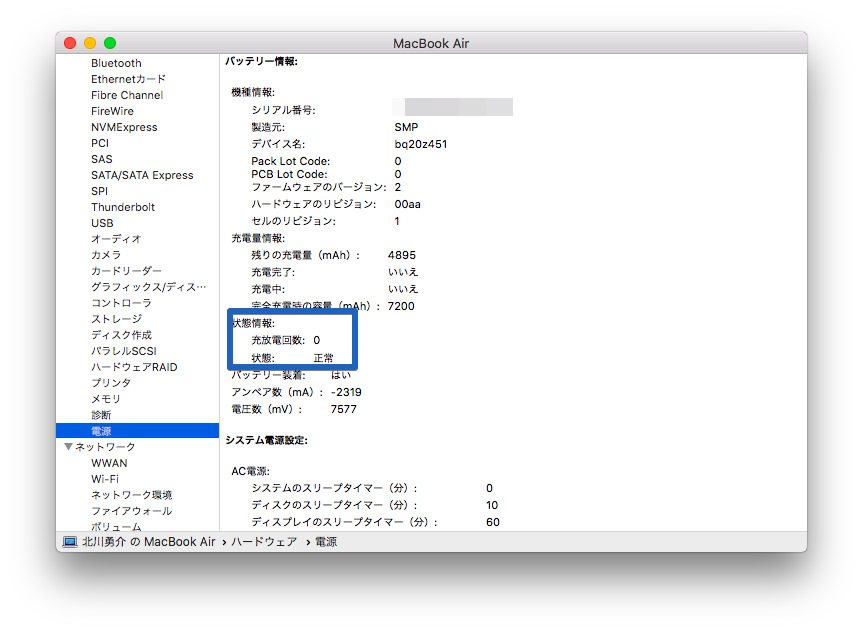863x632 pixels.
Task: Select プリンタ sidebar item
Action: [x=111, y=383]
